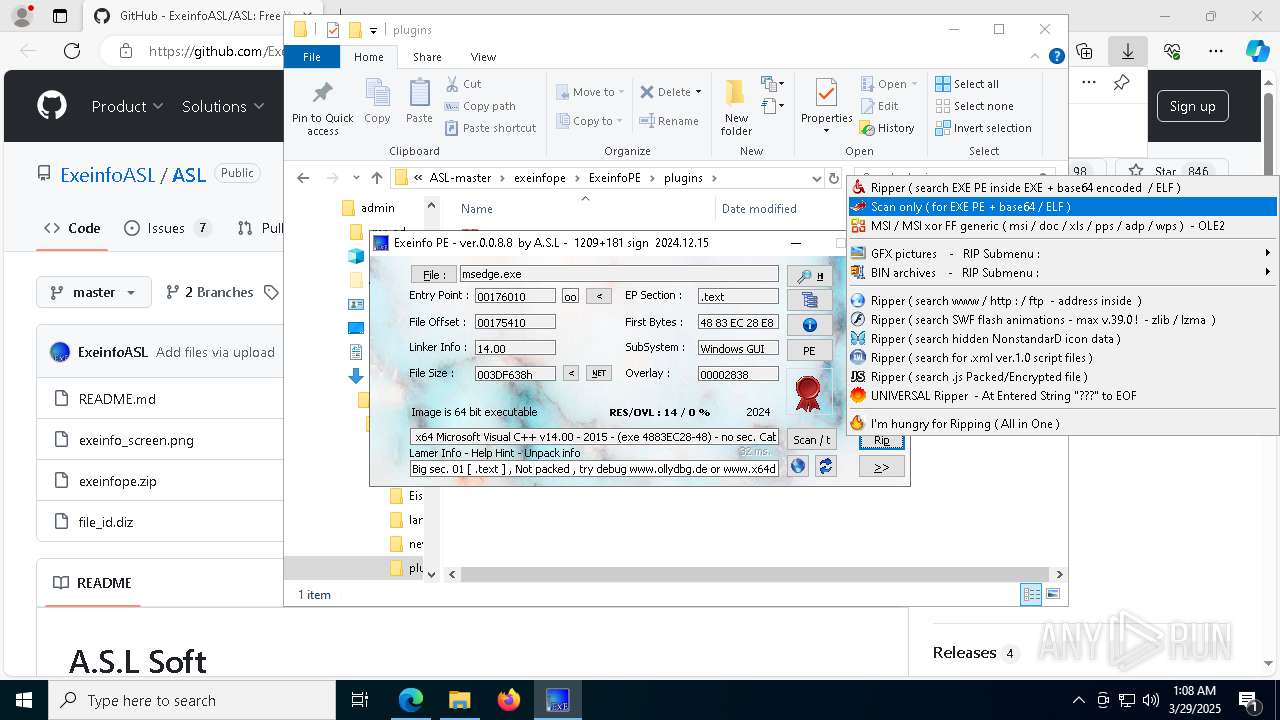Click the .NET button next to File Size

[599, 373]
